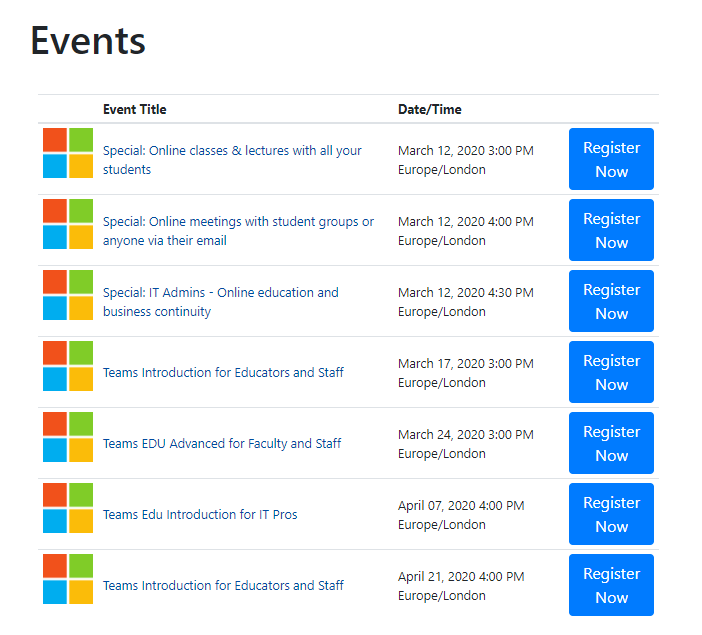702x635 pixels.
Task: Open March 17 'Teams Introduction for Educators and Staff' link
Action: [x=223, y=372]
